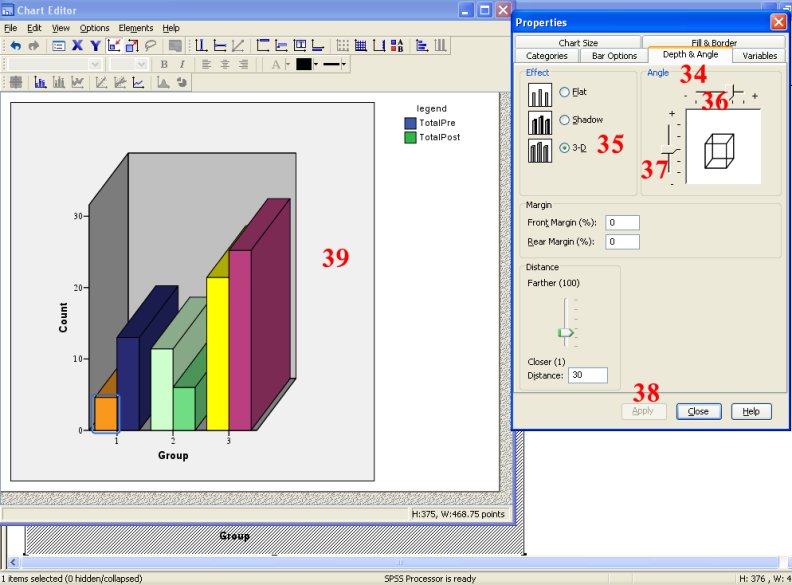The height and width of the screenshot is (585, 792).
Task: Activate the data ID mode icon
Action: click(x=114, y=46)
